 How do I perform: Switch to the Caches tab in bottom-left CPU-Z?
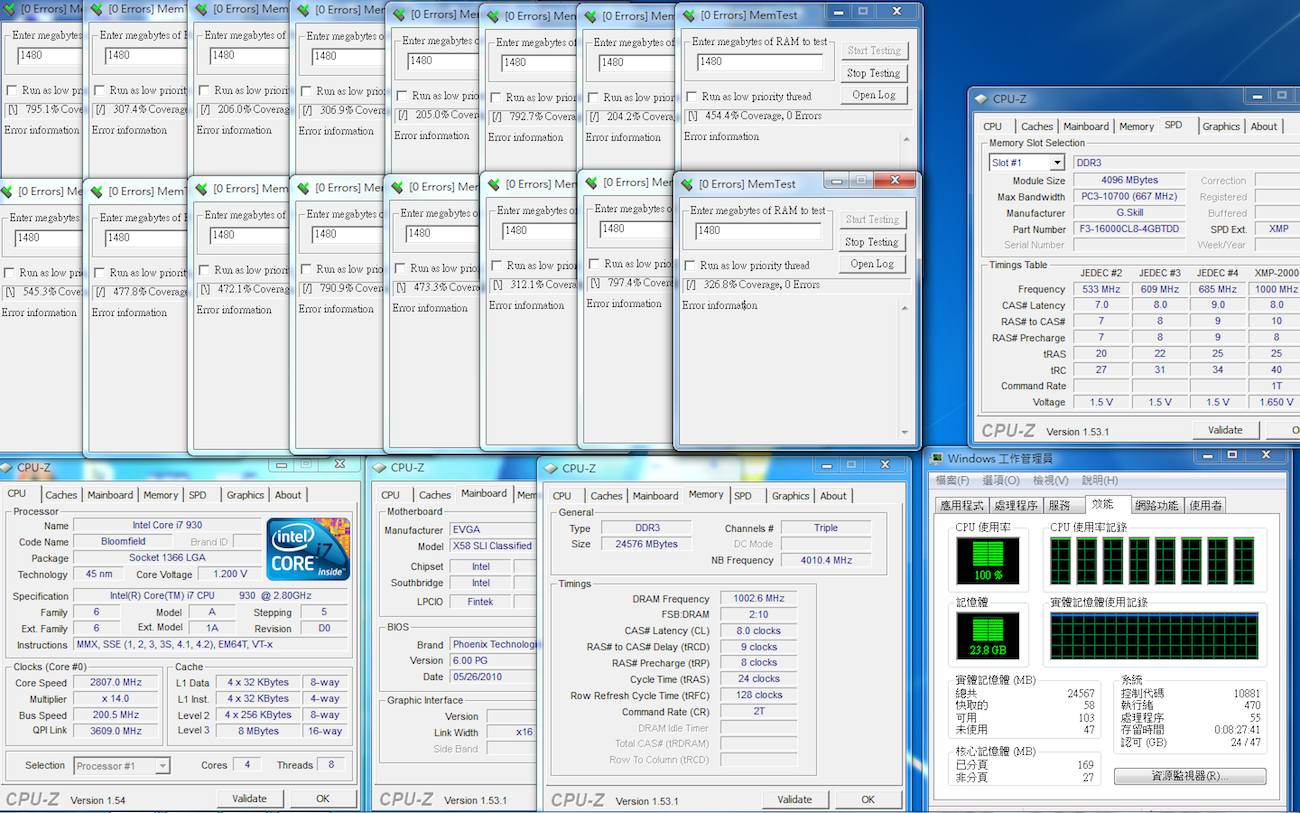61,494
